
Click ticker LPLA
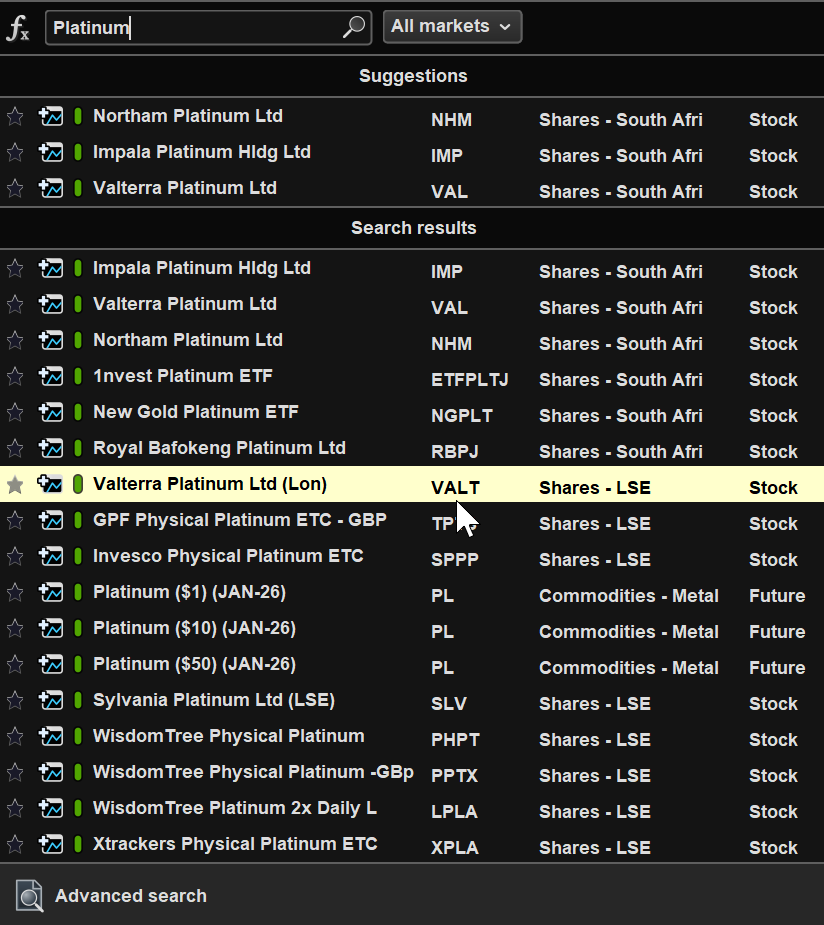[454, 812]
